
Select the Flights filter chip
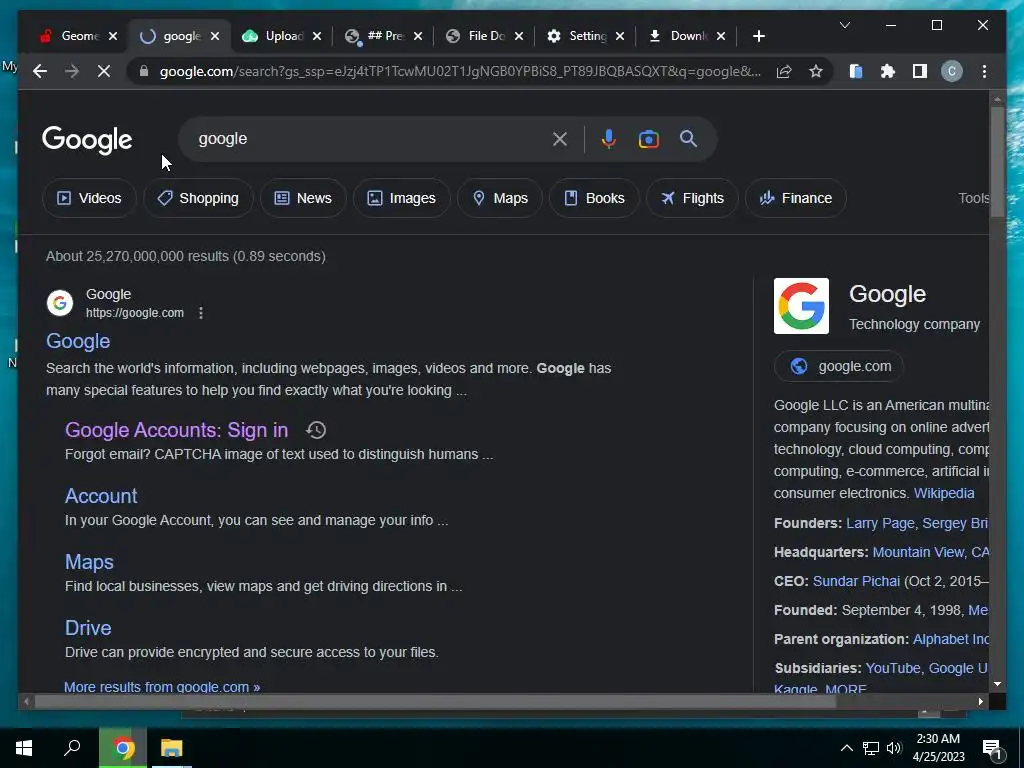pos(692,198)
